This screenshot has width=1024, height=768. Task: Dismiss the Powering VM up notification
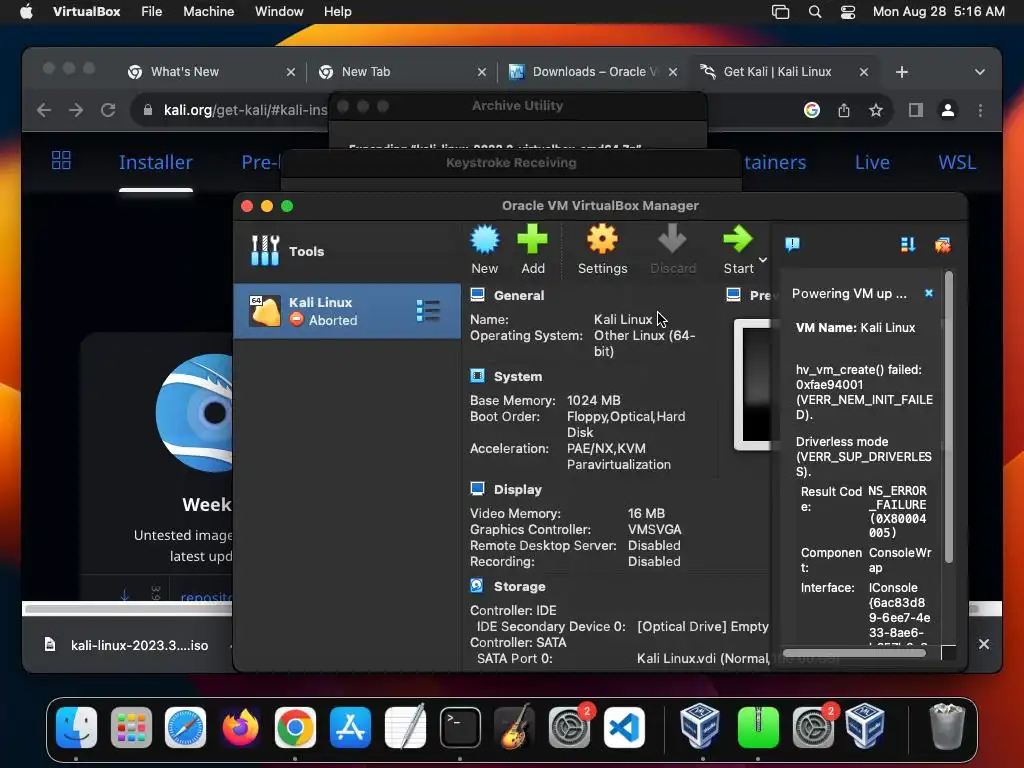point(929,293)
